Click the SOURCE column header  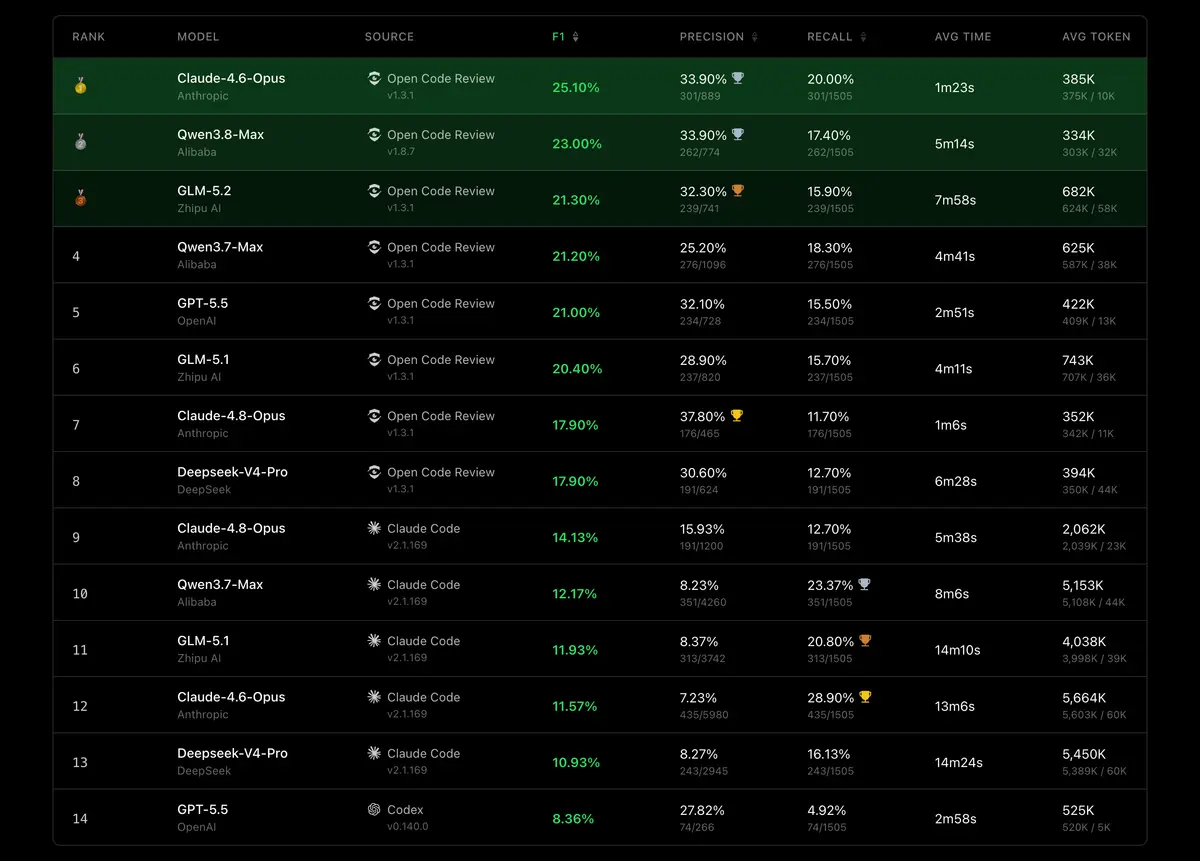pyautogui.click(x=389, y=37)
